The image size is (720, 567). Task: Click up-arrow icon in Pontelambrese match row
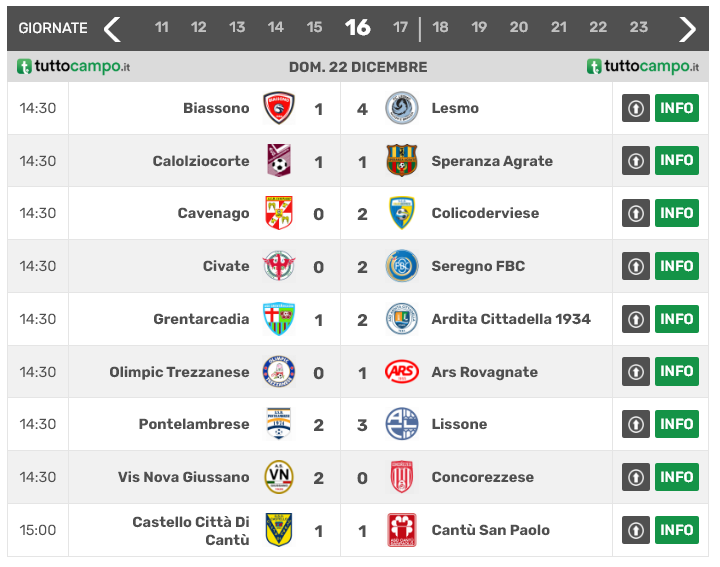click(x=636, y=424)
